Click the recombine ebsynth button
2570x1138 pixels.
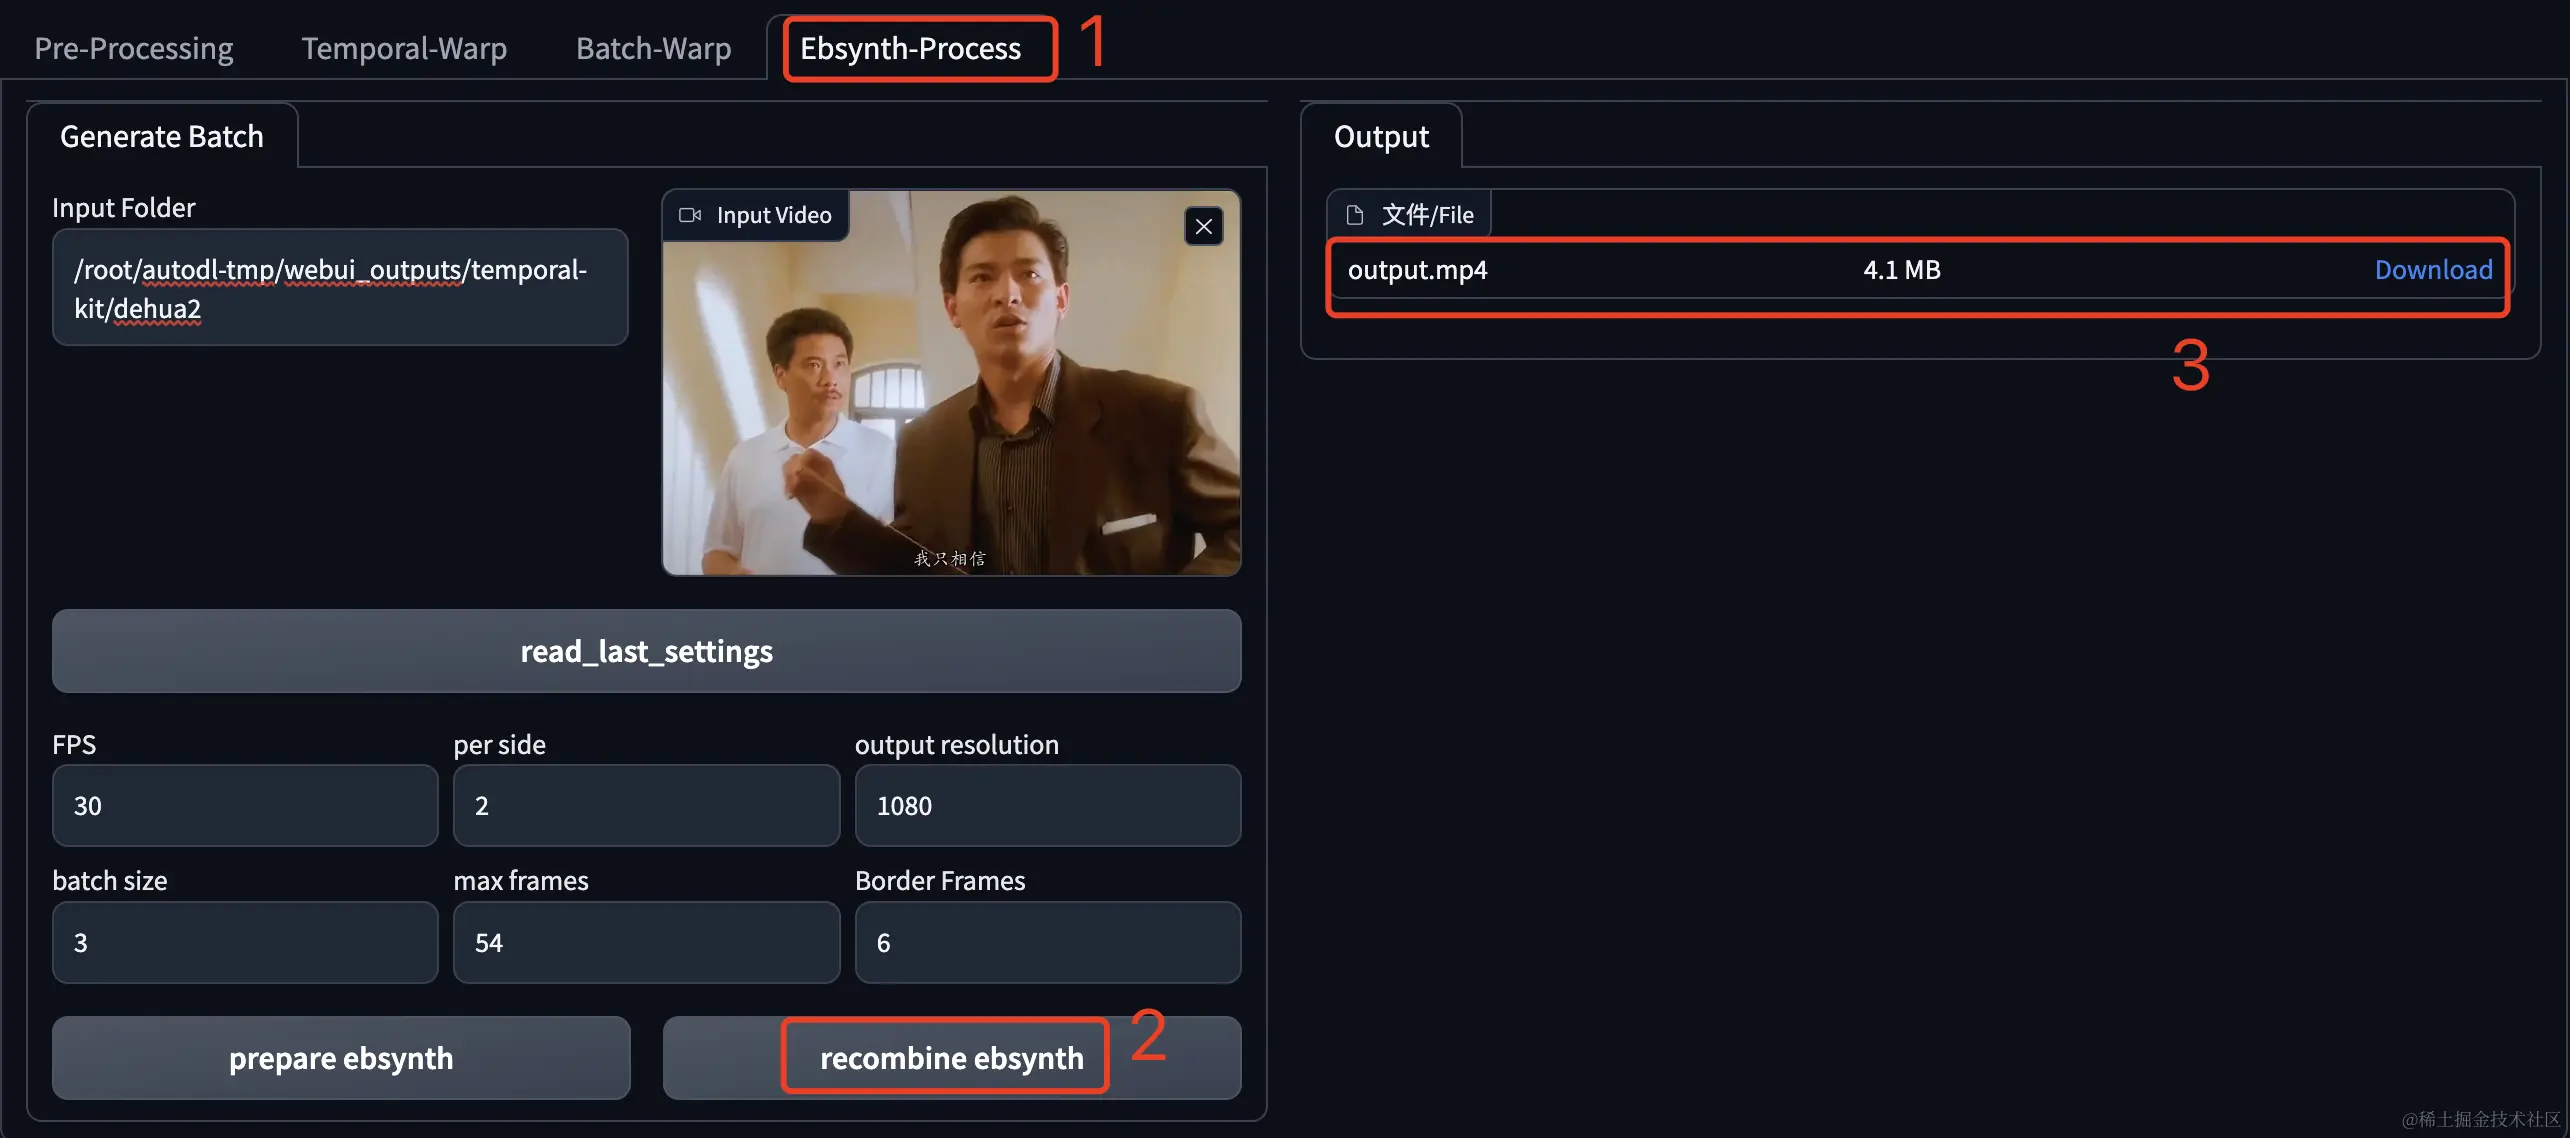click(x=951, y=1058)
